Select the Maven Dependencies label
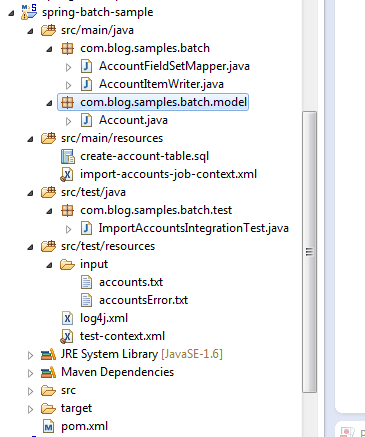 [117, 372]
